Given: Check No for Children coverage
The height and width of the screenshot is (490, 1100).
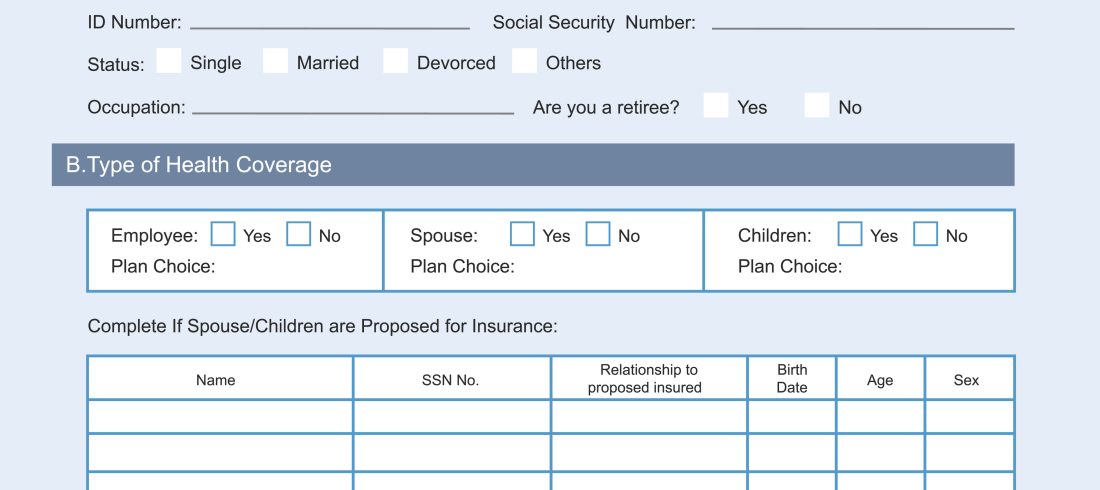Looking at the screenshot, I should [926, 234].
